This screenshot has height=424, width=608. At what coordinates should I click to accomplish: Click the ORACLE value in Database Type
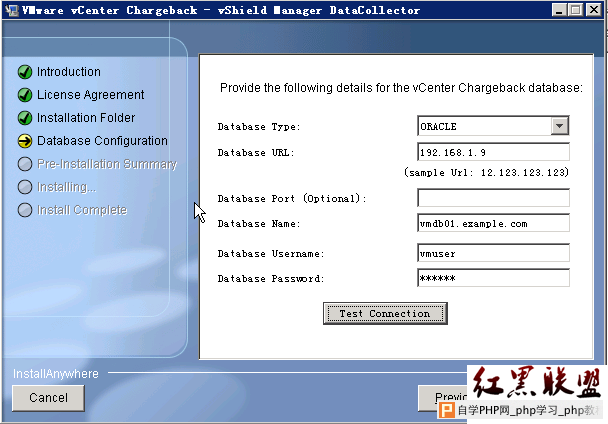(439, 126)
